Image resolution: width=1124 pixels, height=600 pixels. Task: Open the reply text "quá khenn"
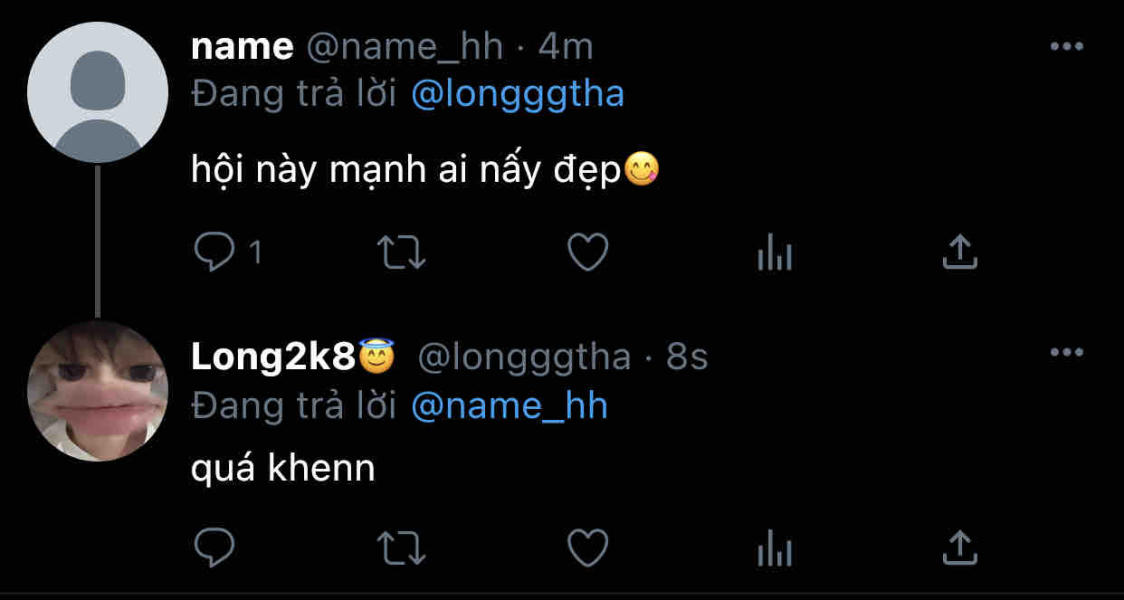(x=283, y=467)
